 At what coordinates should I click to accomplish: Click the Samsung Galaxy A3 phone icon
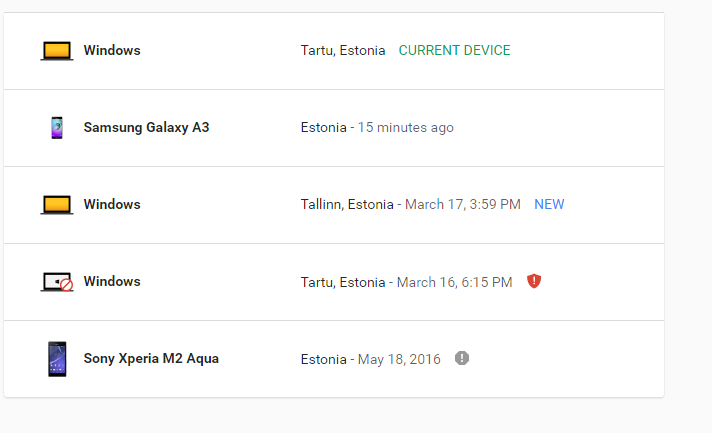click(x=57, y=128)
